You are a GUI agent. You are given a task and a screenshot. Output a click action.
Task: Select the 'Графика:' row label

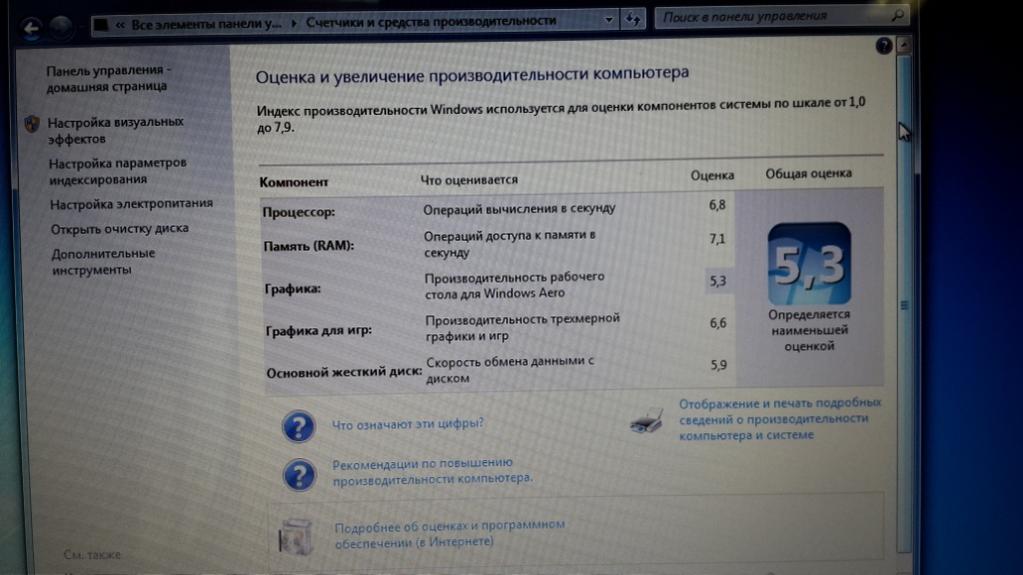(292, 288)
